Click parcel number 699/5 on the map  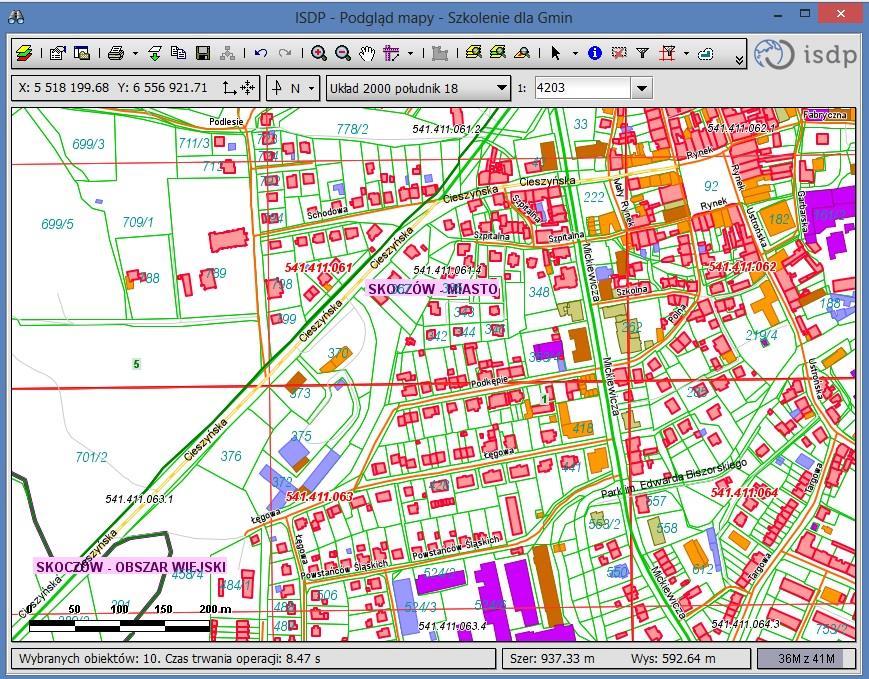(57, 224)
